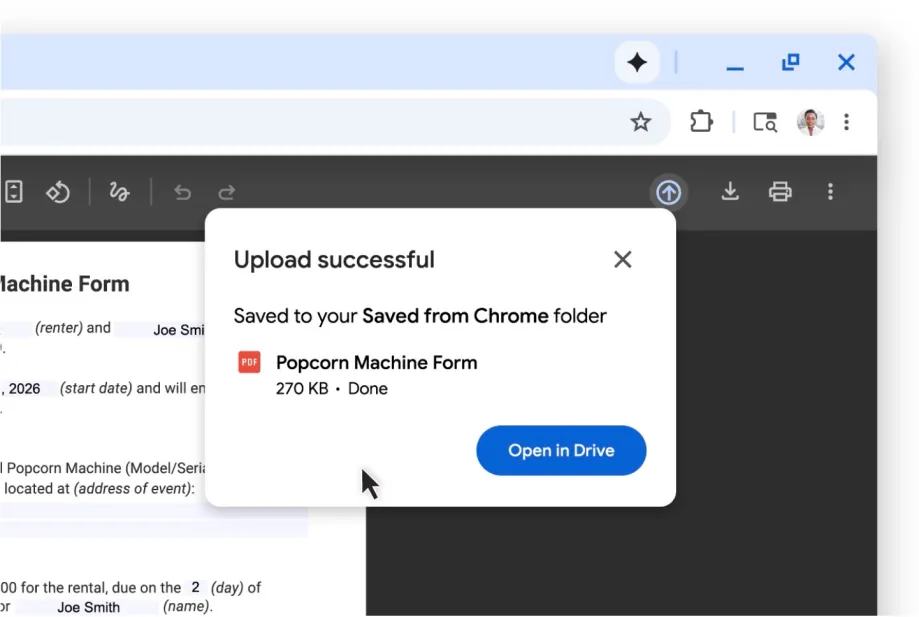
Task: Open Chrome's three-dot menu
Action: (x=846, y=122)
